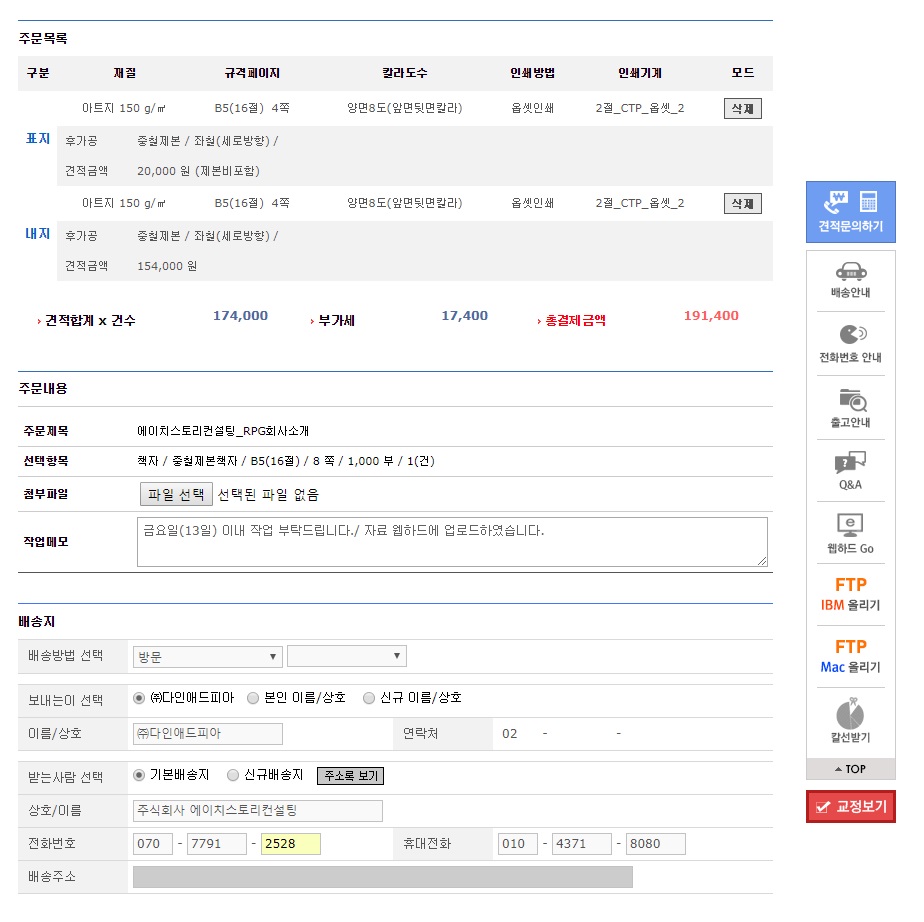Open 전화번호 안내 phone info icon
Screen dimensions: 924x922
pos(850,343)
